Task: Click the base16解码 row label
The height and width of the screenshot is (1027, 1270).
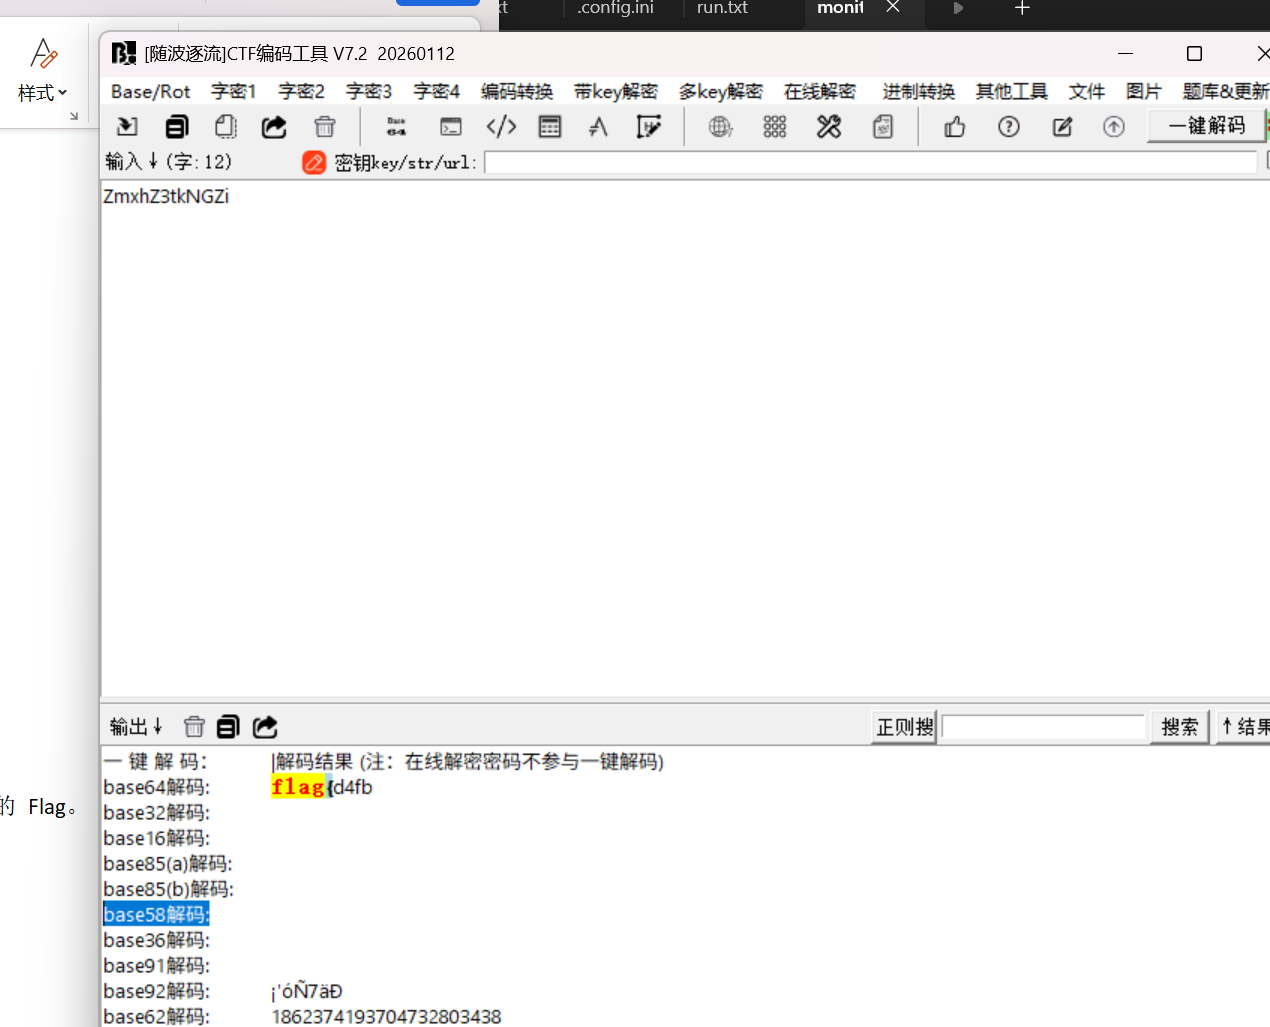Action: pyautogui.click(x=156, y=838)
